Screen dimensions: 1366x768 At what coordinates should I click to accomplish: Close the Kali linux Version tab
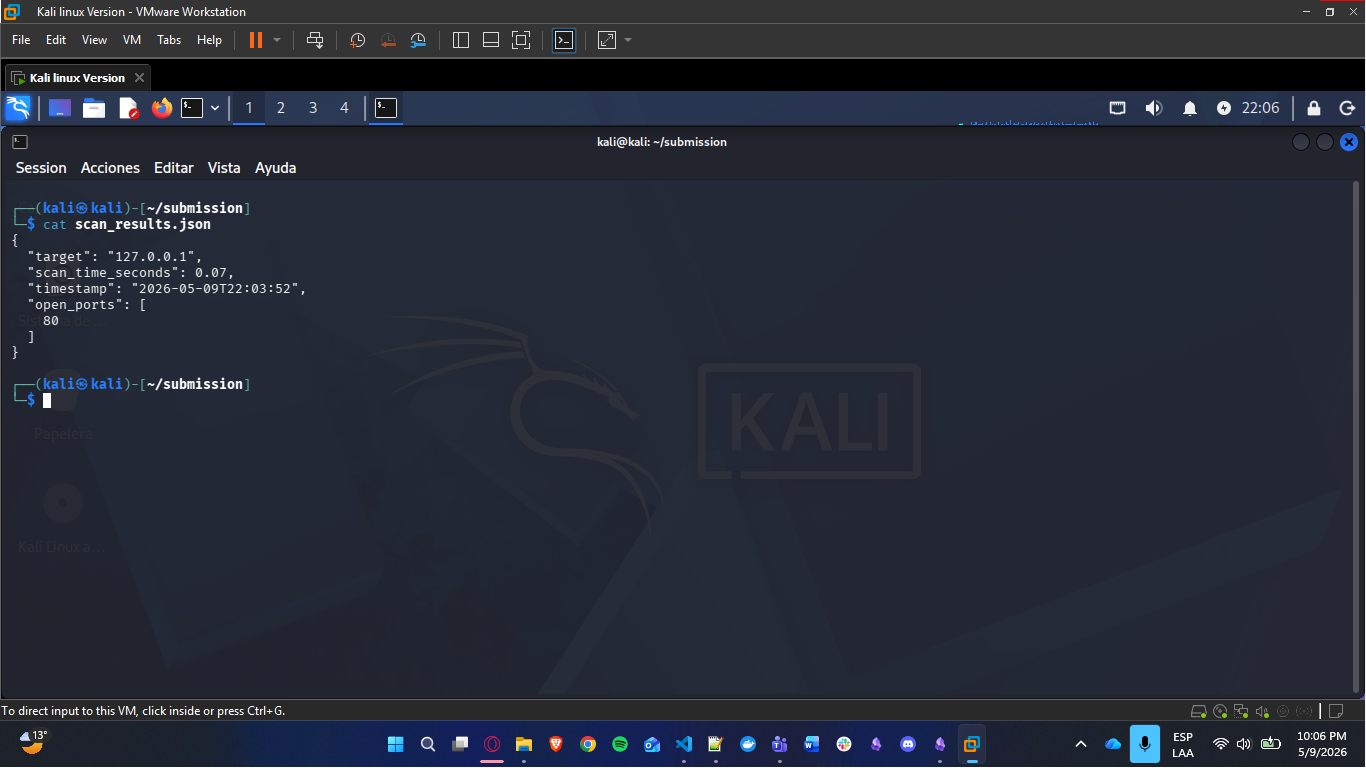click(x=139, y=78)
